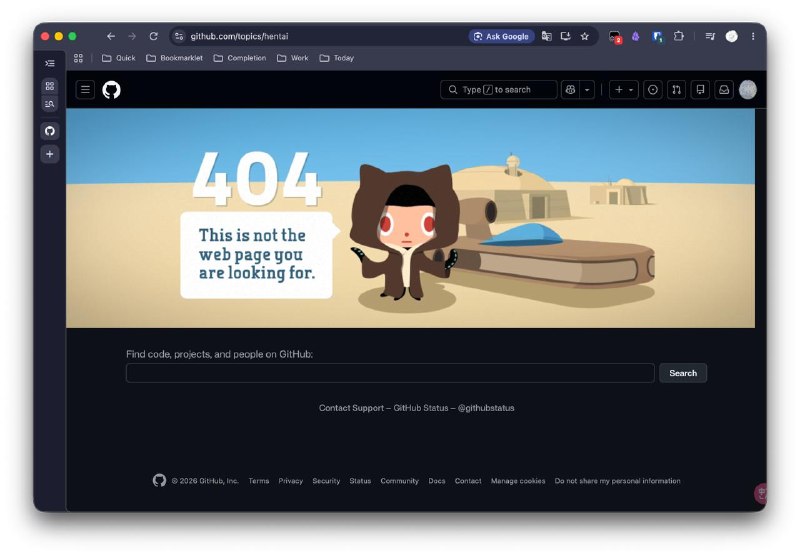800x556 pixels.
Task: Open Community in the footer
Action: 399,481
